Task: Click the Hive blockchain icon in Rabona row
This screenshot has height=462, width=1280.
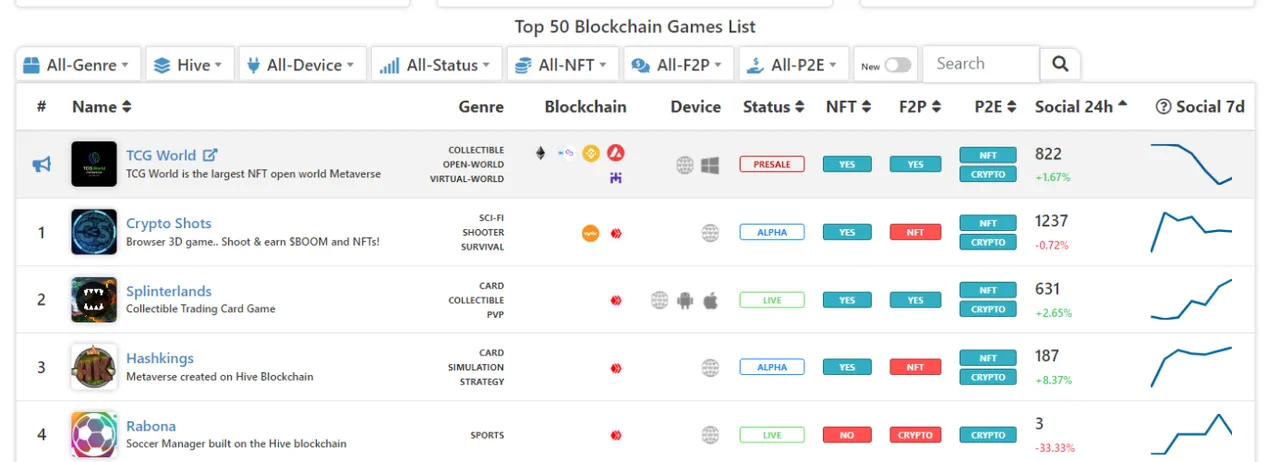Action: point(616,435)
